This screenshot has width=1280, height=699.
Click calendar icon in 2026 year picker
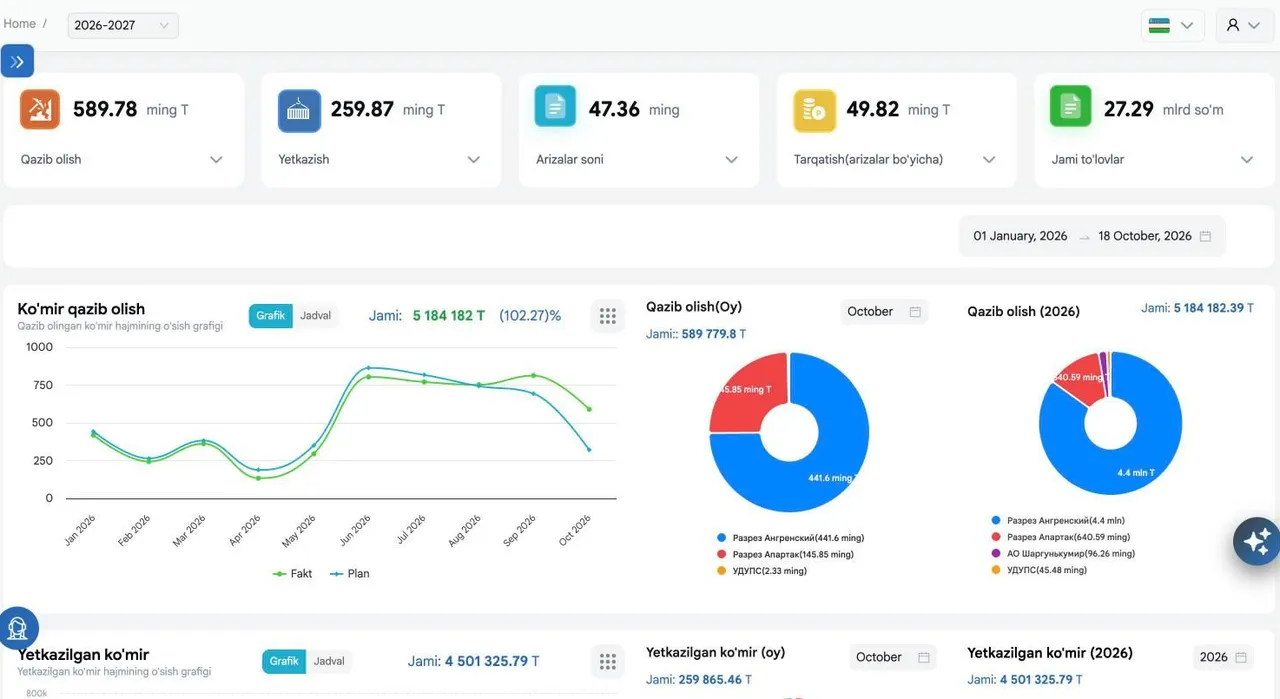tap(1241, 657)
